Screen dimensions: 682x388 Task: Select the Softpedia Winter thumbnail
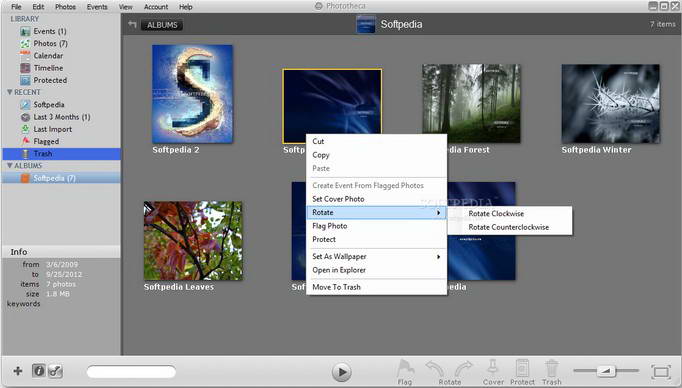pyautogui.click(x=611, y=104)
